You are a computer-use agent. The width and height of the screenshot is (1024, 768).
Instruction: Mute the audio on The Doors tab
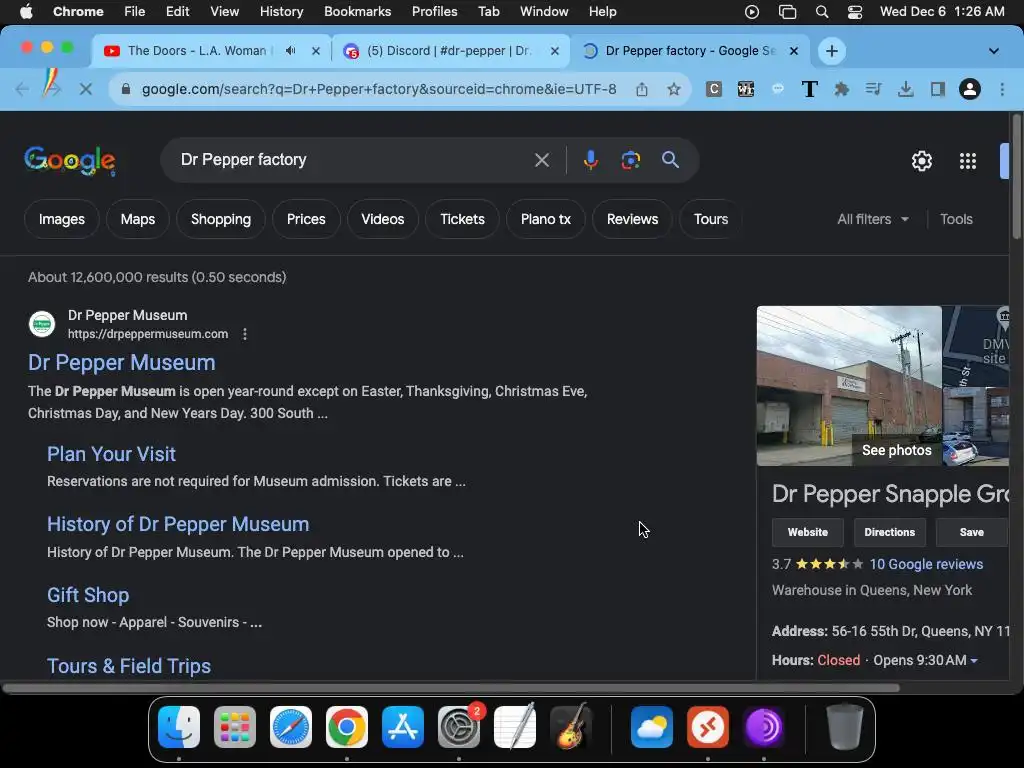point(291,51)
